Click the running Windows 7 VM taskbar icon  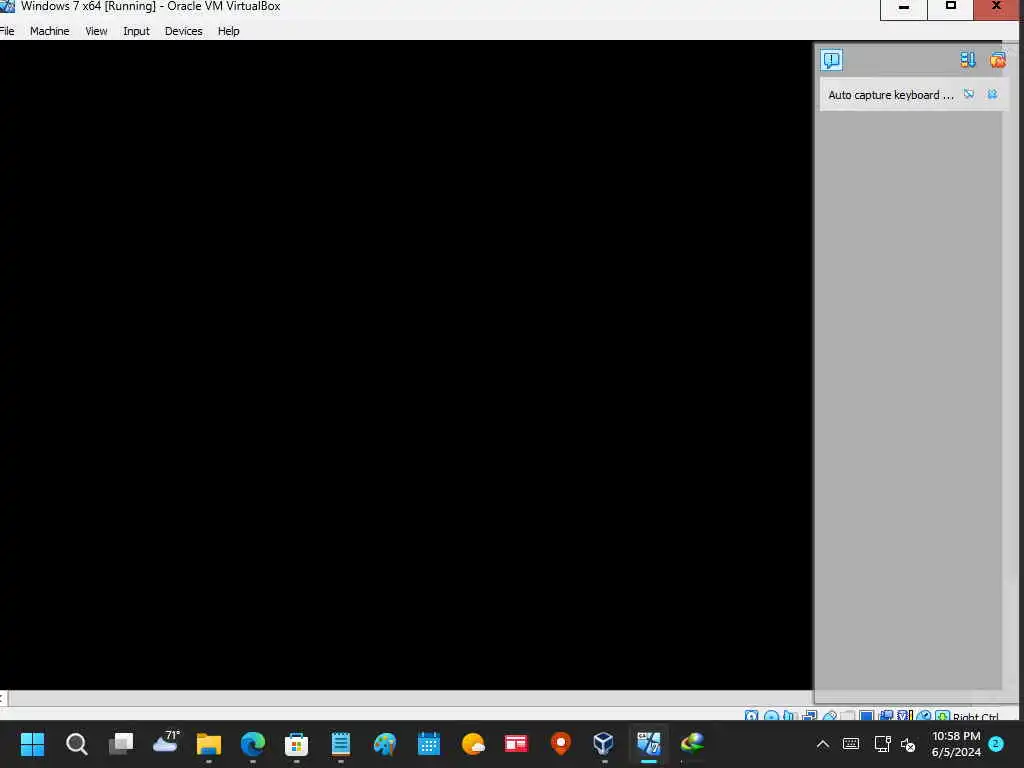pos(648,744)
